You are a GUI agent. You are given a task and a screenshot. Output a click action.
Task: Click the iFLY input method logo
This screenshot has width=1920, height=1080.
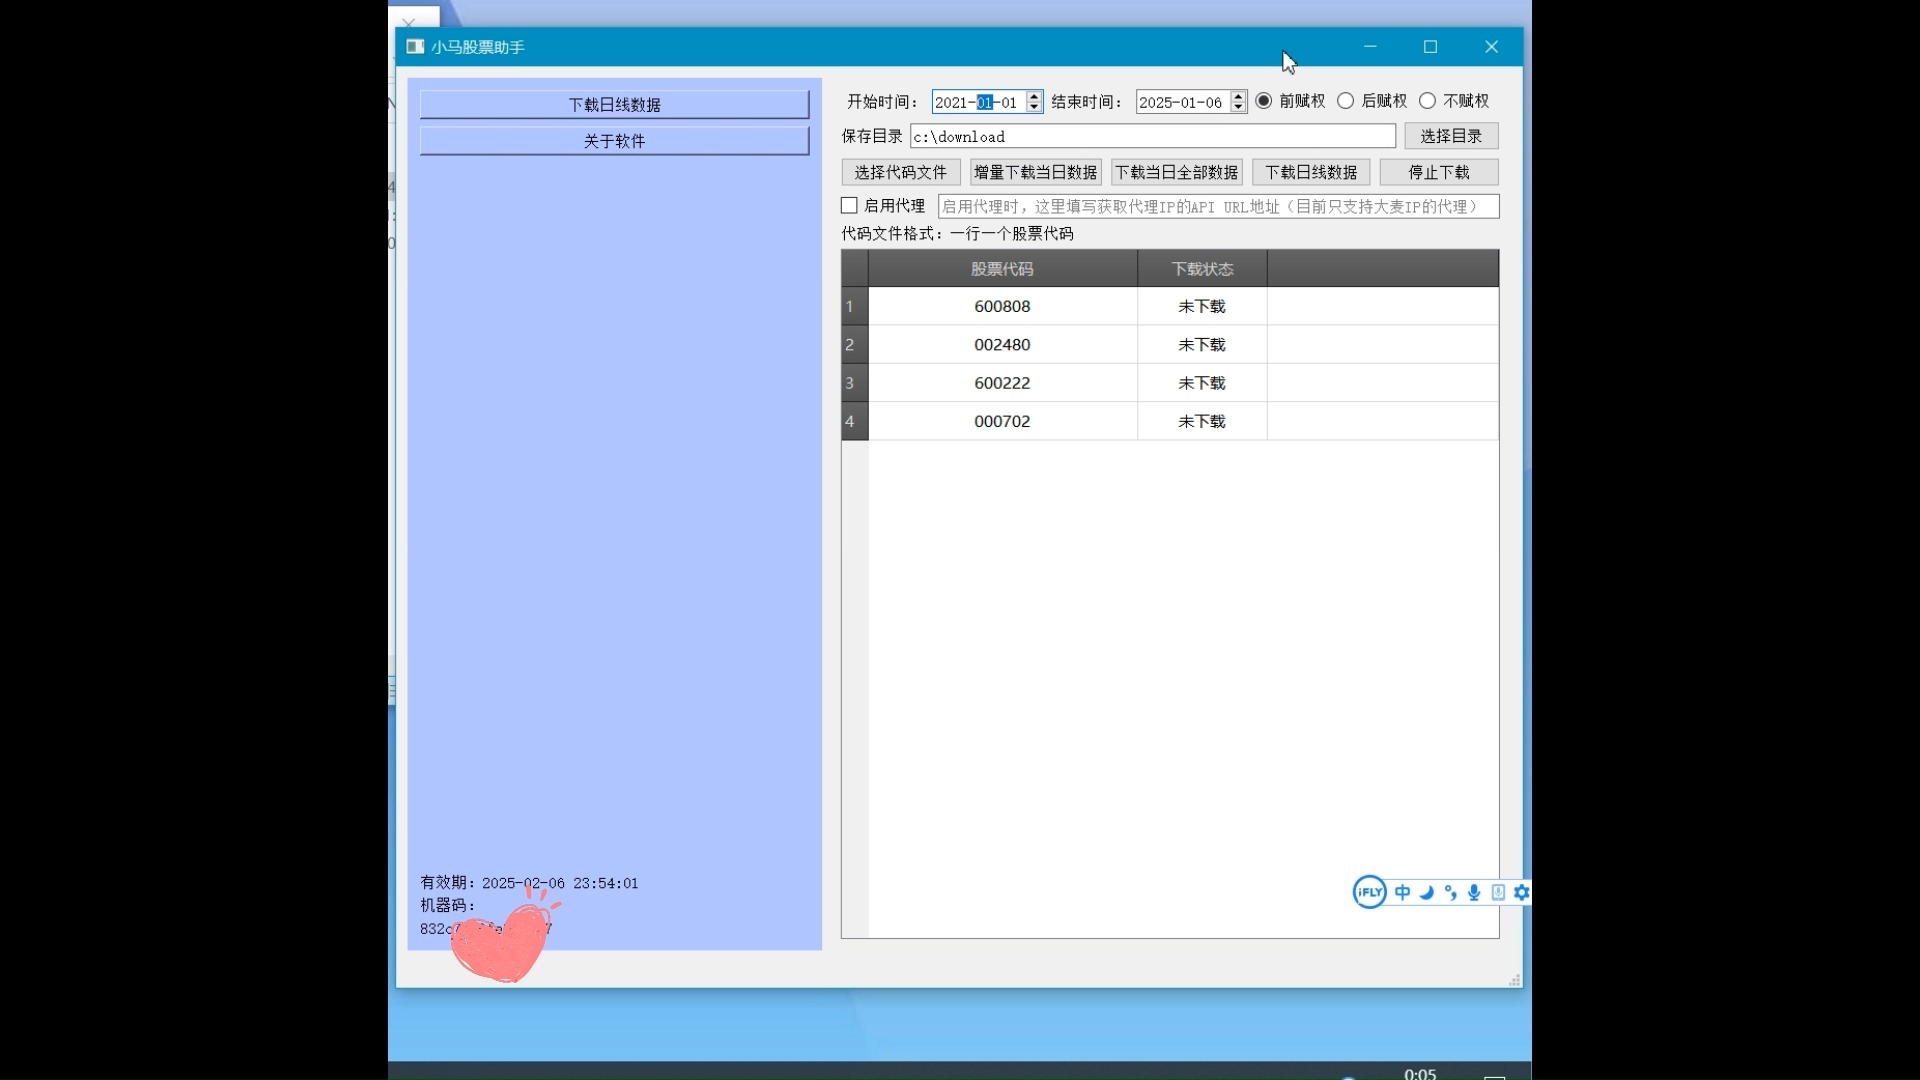pyautogui.click(x=1369, y=892)
